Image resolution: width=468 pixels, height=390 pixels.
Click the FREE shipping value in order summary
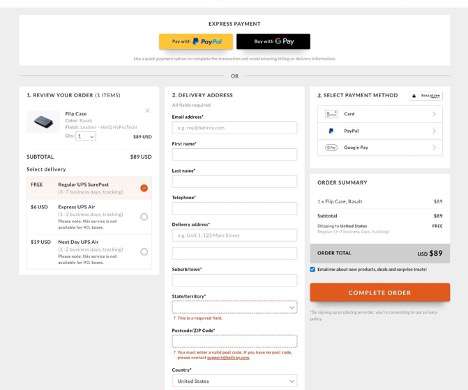coord(437,226)
